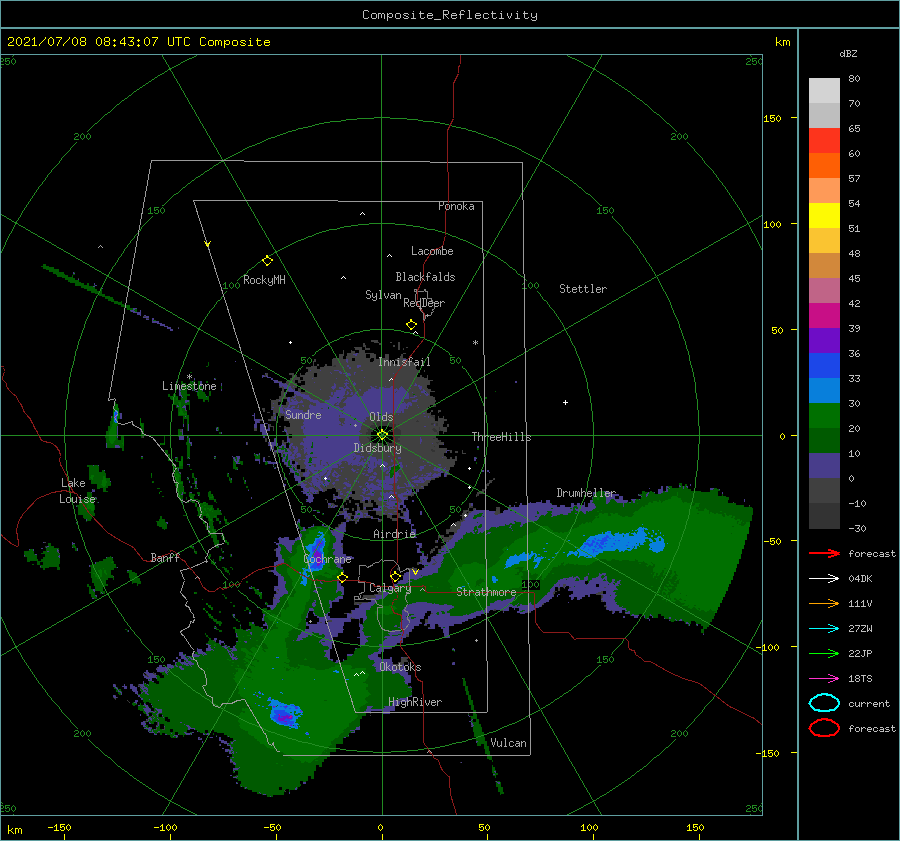Select the magenta 39-42 dBZ color swatch

point(824,316)
